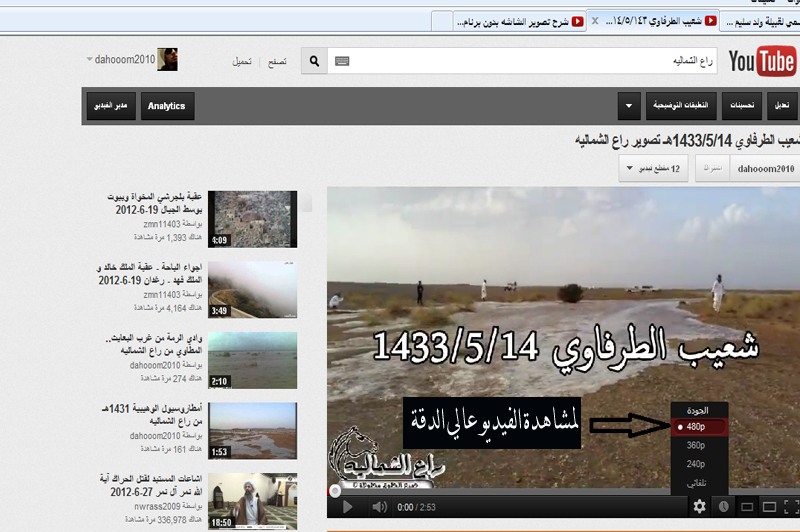The width and height of the screenshot is (800, 532).
Task: Close the active browser tab with X
Action: pyautogui.click(x=595, y=21)
